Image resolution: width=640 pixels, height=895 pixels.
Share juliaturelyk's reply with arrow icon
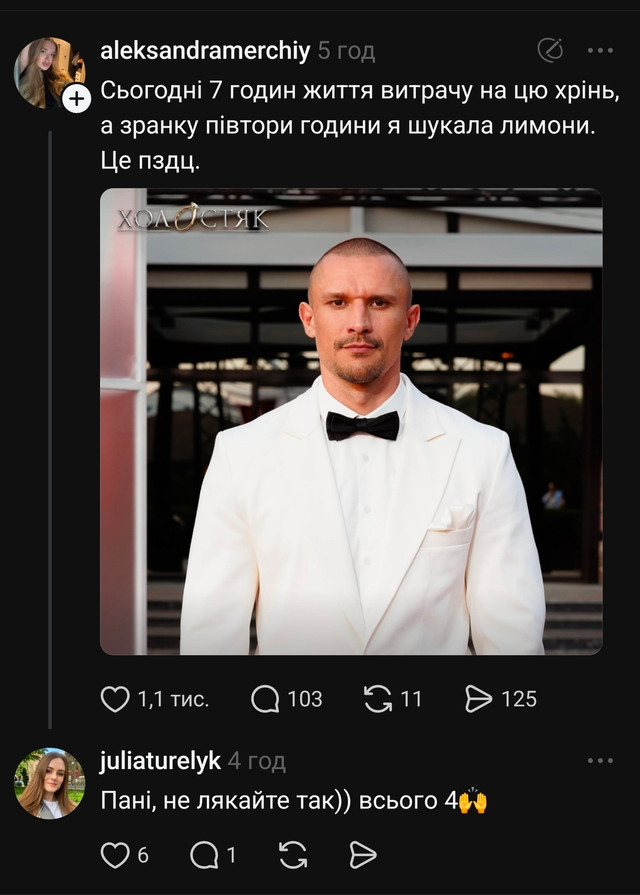pyautogui.click(x=363, y=854)
